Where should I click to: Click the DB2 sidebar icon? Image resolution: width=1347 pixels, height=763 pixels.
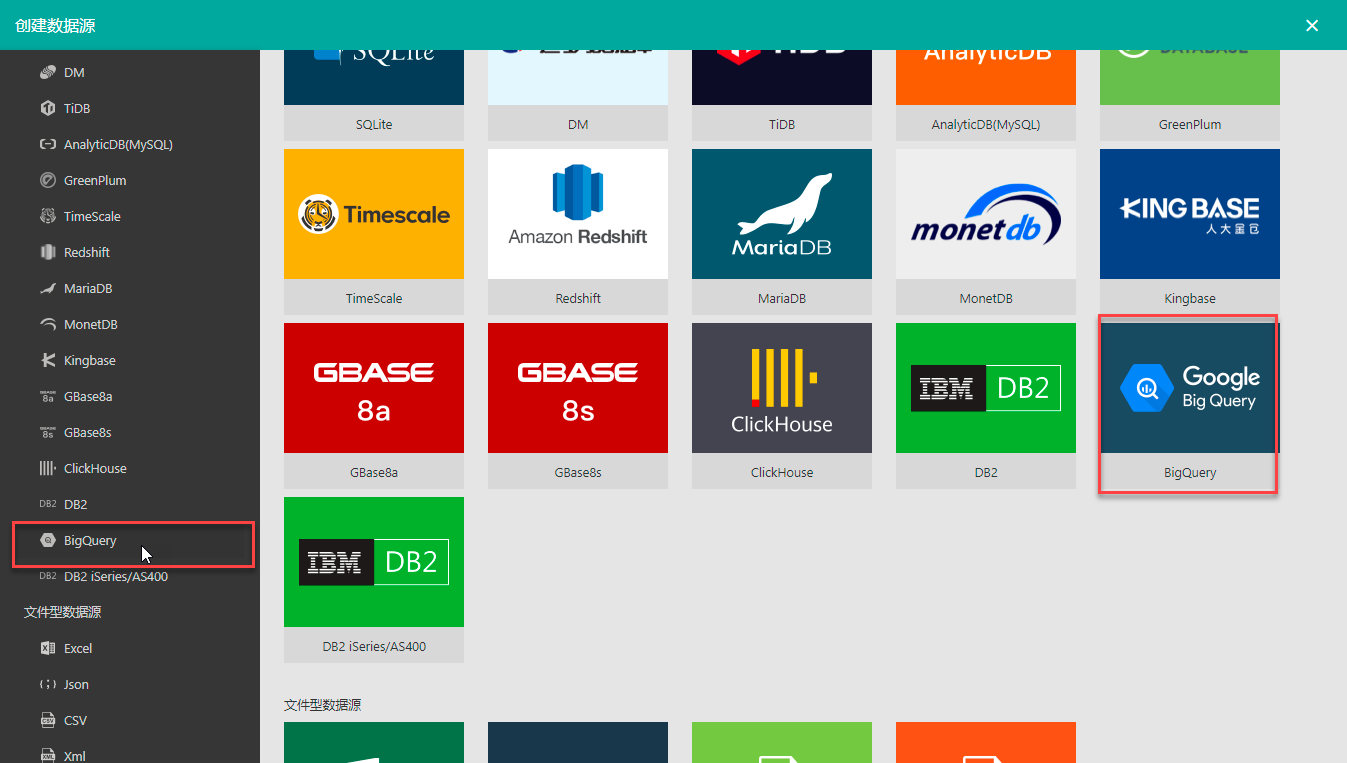(47, 505)
